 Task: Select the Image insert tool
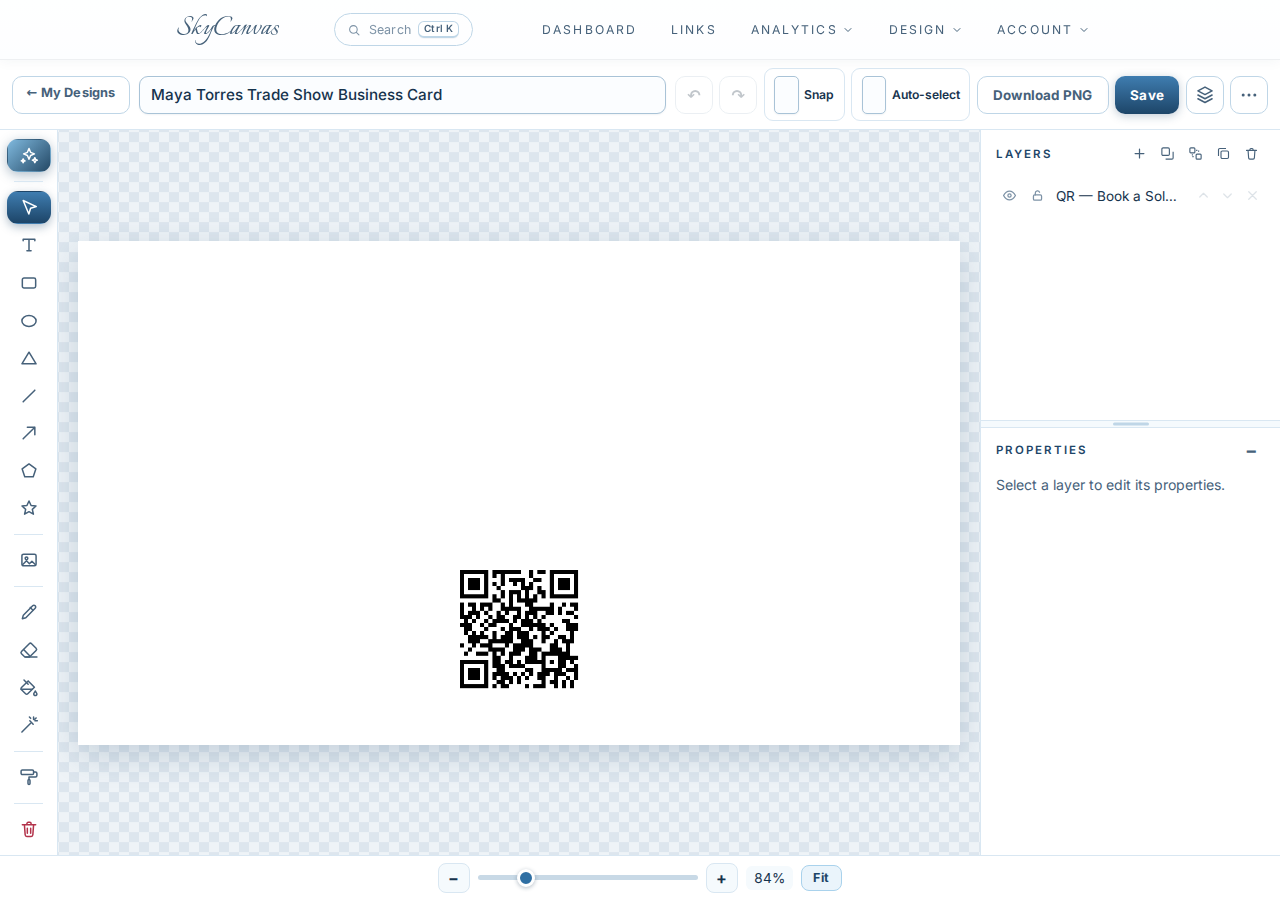pyautogui.click(x=29, y=560)
